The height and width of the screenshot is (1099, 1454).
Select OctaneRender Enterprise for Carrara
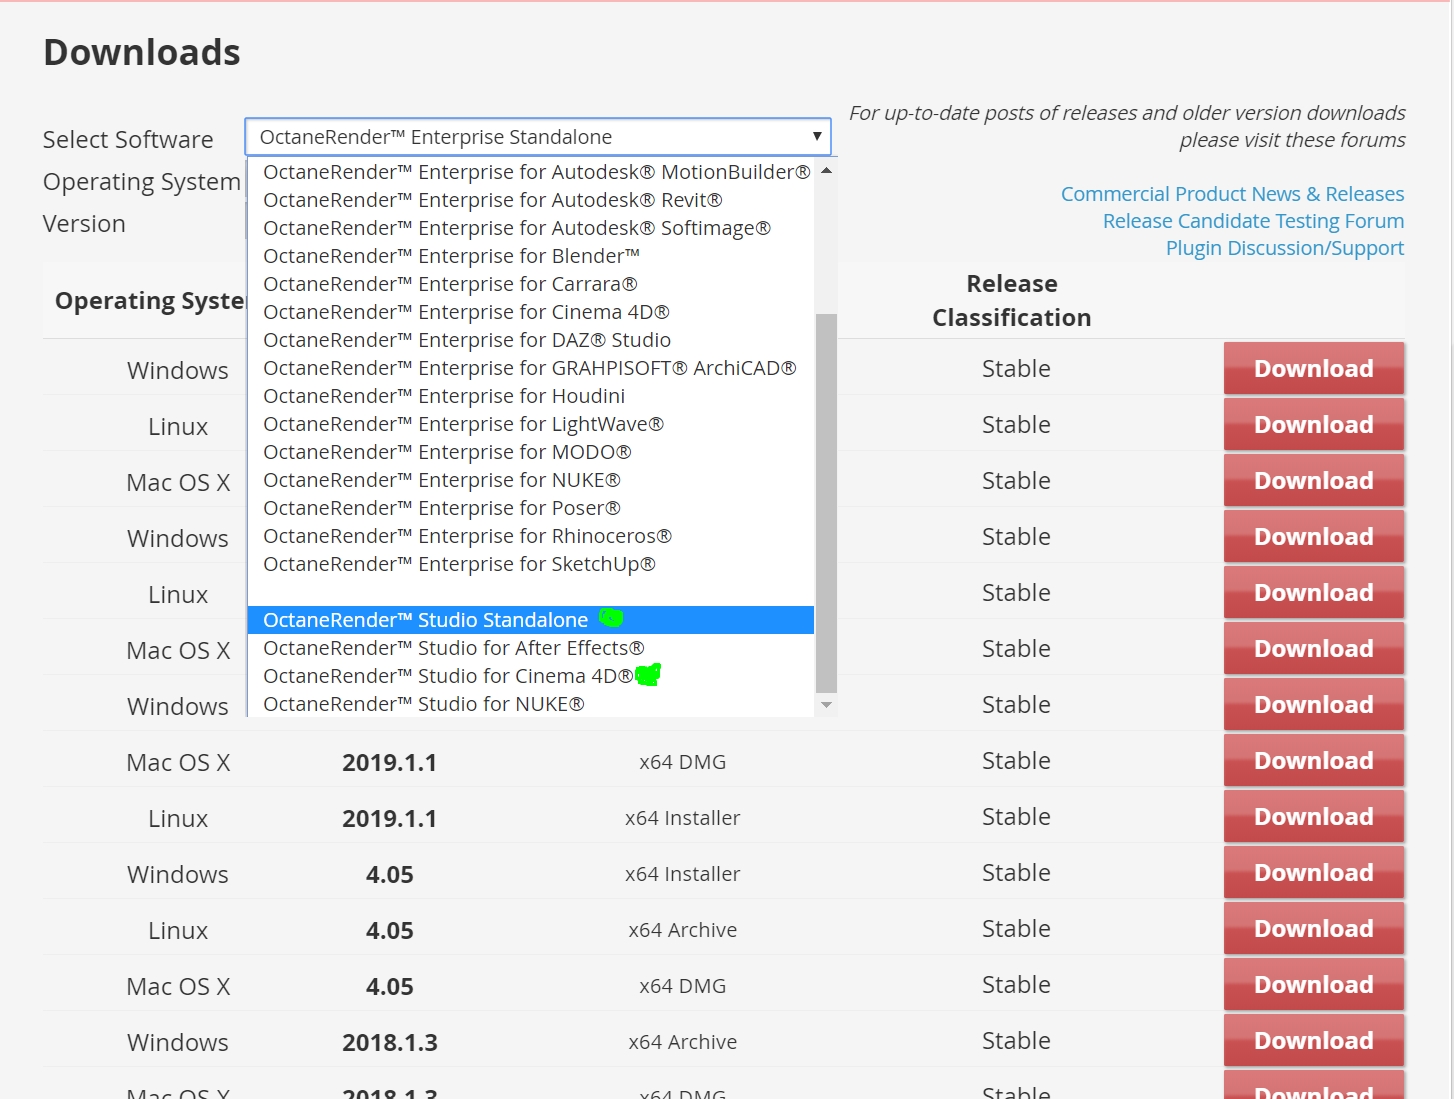[531, 284]
